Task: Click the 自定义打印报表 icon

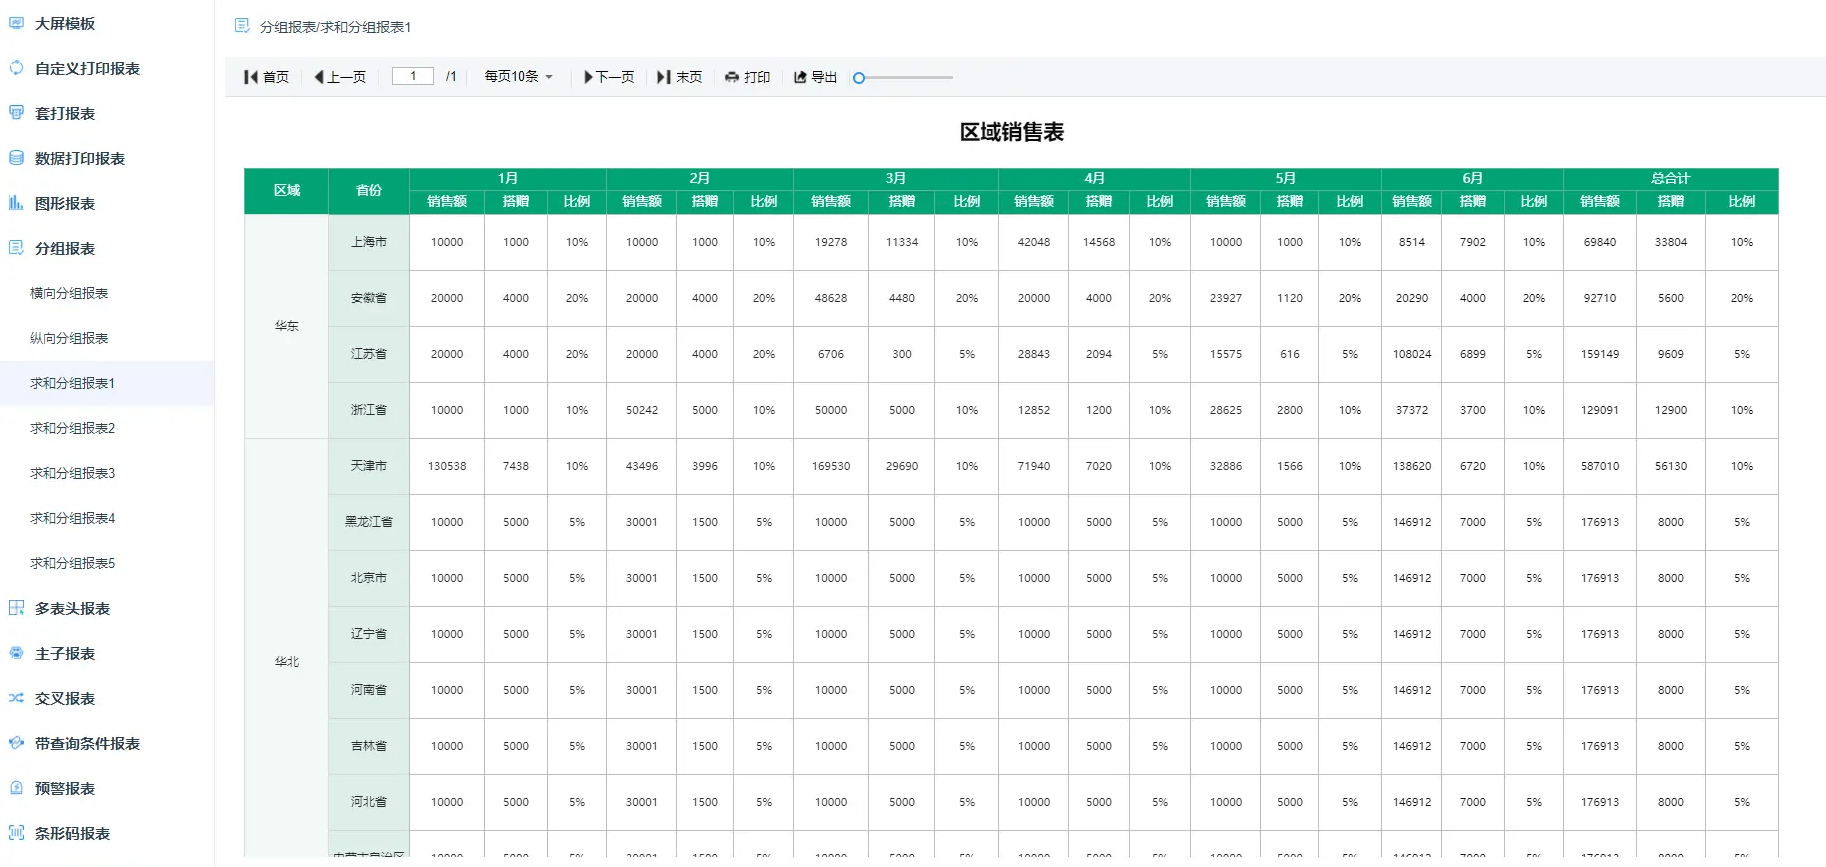Action: click(16, 68)
